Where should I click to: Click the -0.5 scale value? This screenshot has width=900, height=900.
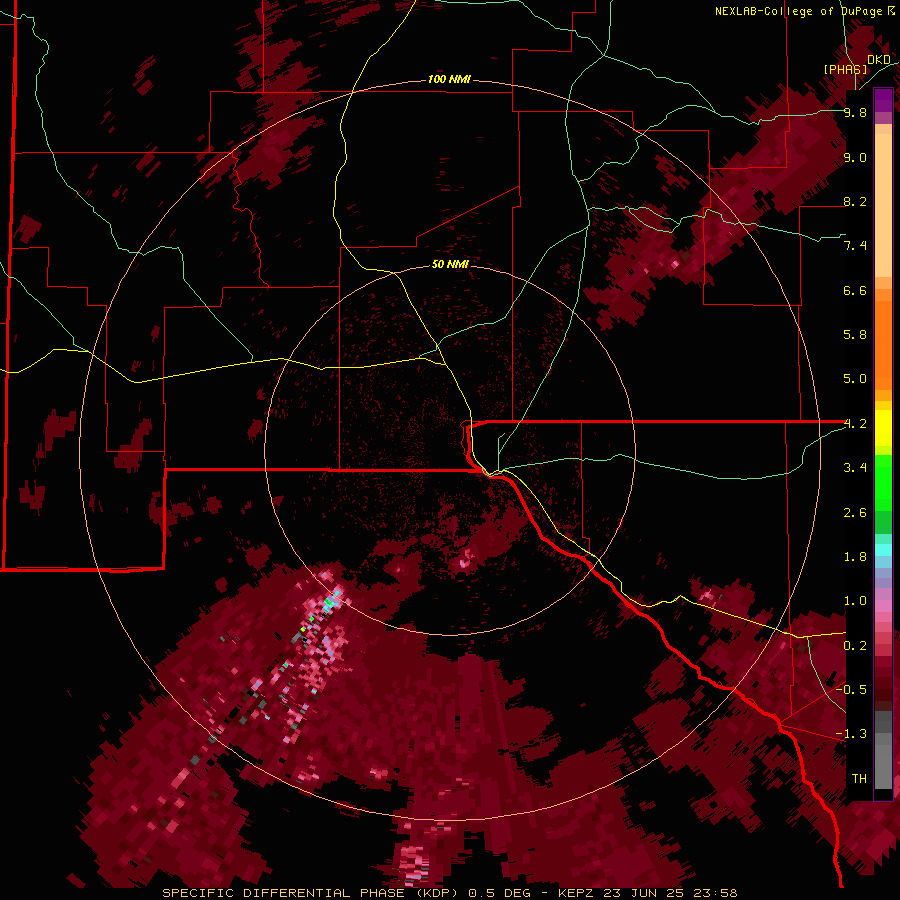point(851,690)
